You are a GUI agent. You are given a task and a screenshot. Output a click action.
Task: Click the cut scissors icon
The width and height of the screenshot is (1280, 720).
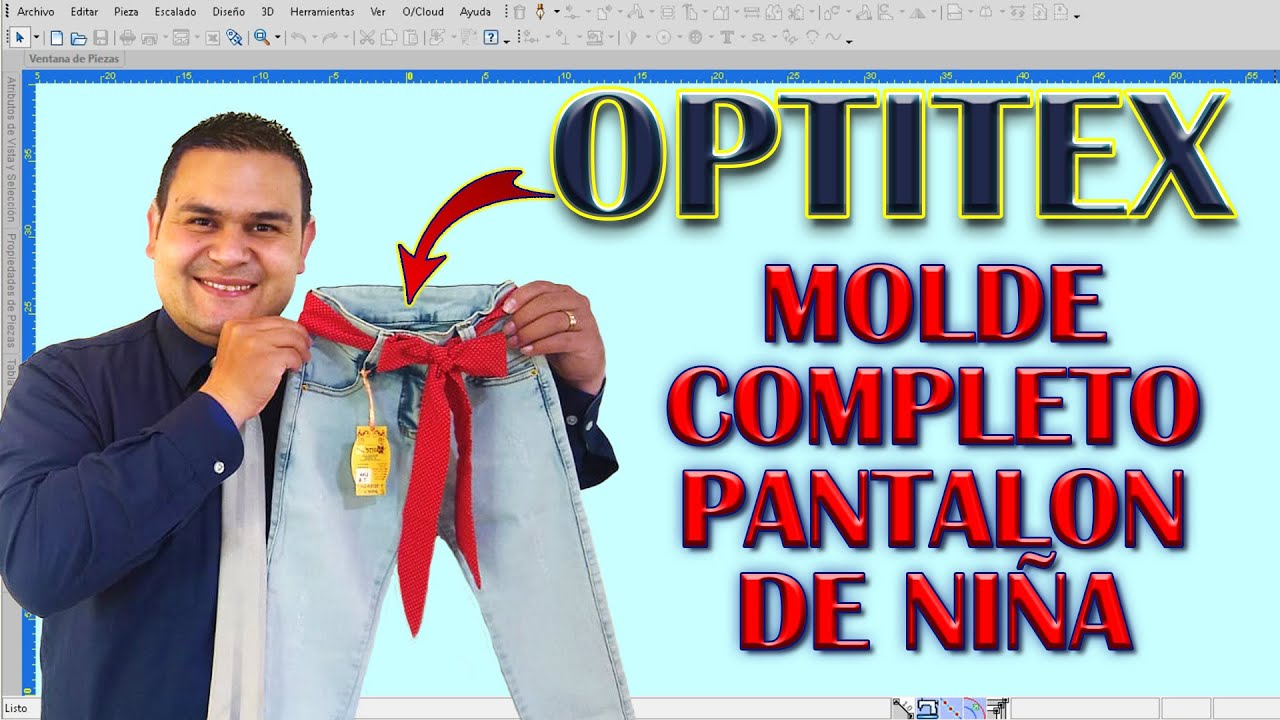367,37
